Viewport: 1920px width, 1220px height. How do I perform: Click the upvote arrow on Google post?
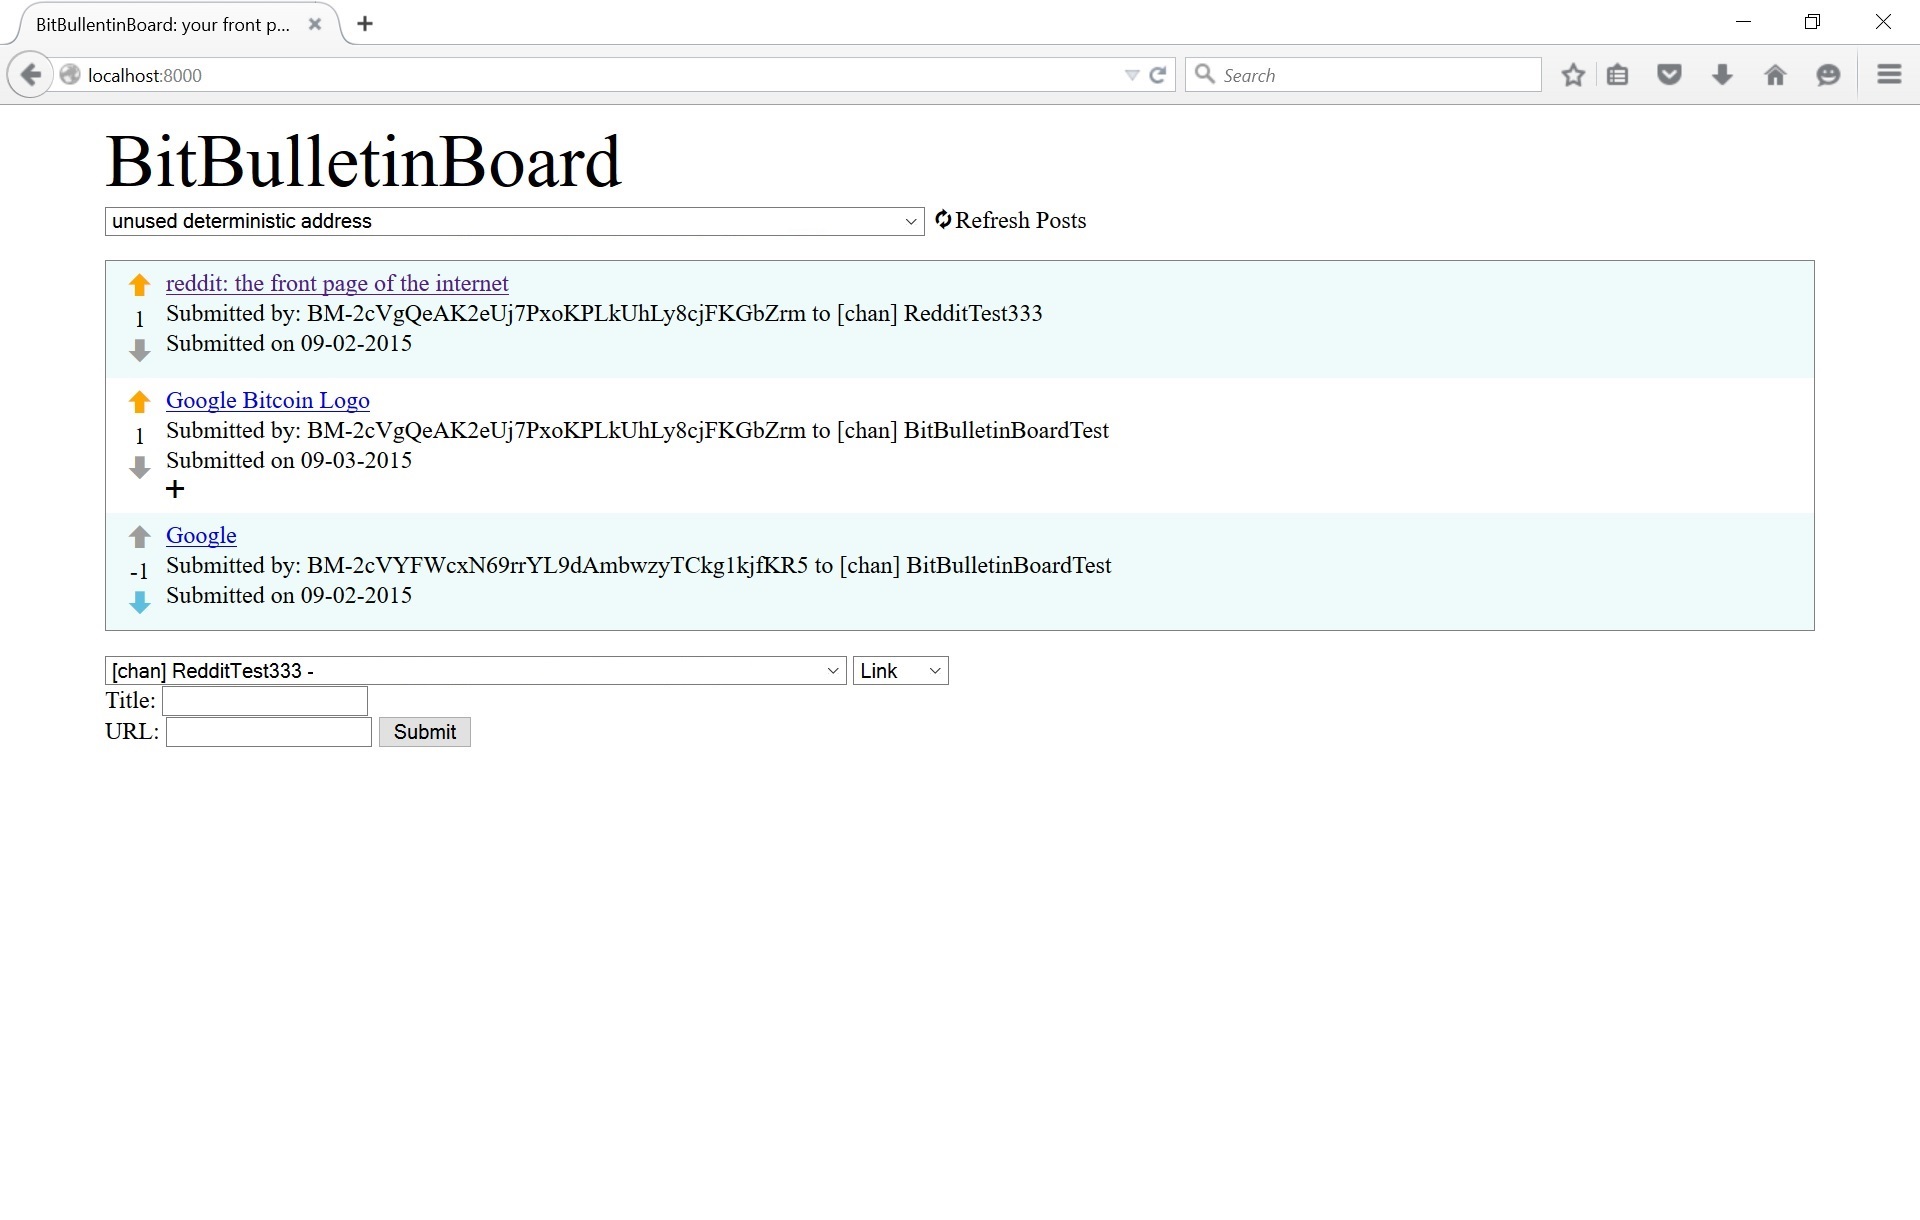point(139,537)
